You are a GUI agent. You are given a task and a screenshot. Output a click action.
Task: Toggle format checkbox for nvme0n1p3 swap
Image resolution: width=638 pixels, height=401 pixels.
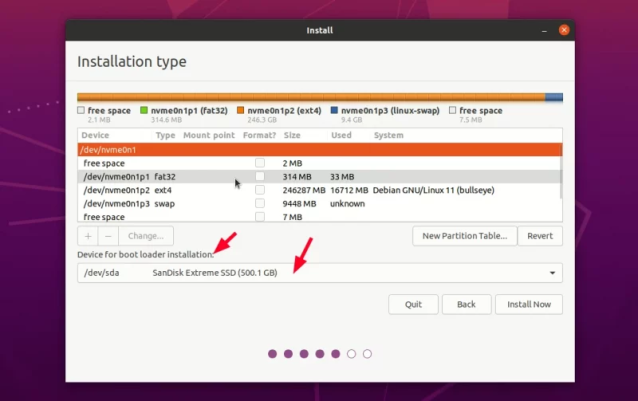[260, 203]
